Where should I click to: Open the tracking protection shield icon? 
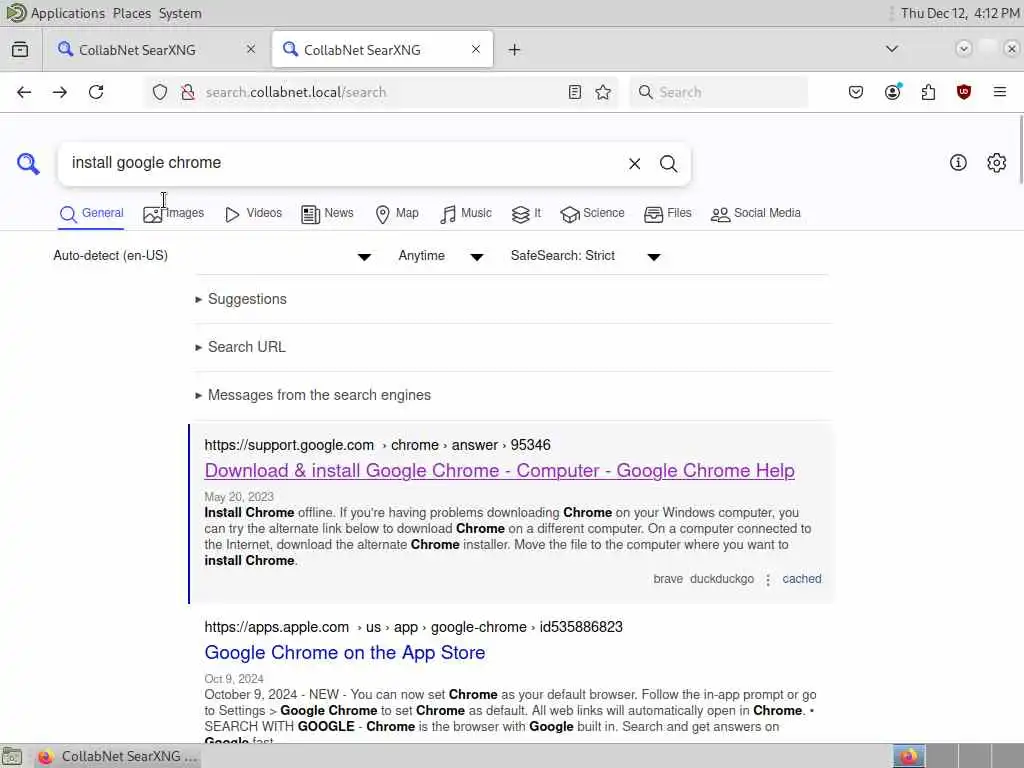160,92
